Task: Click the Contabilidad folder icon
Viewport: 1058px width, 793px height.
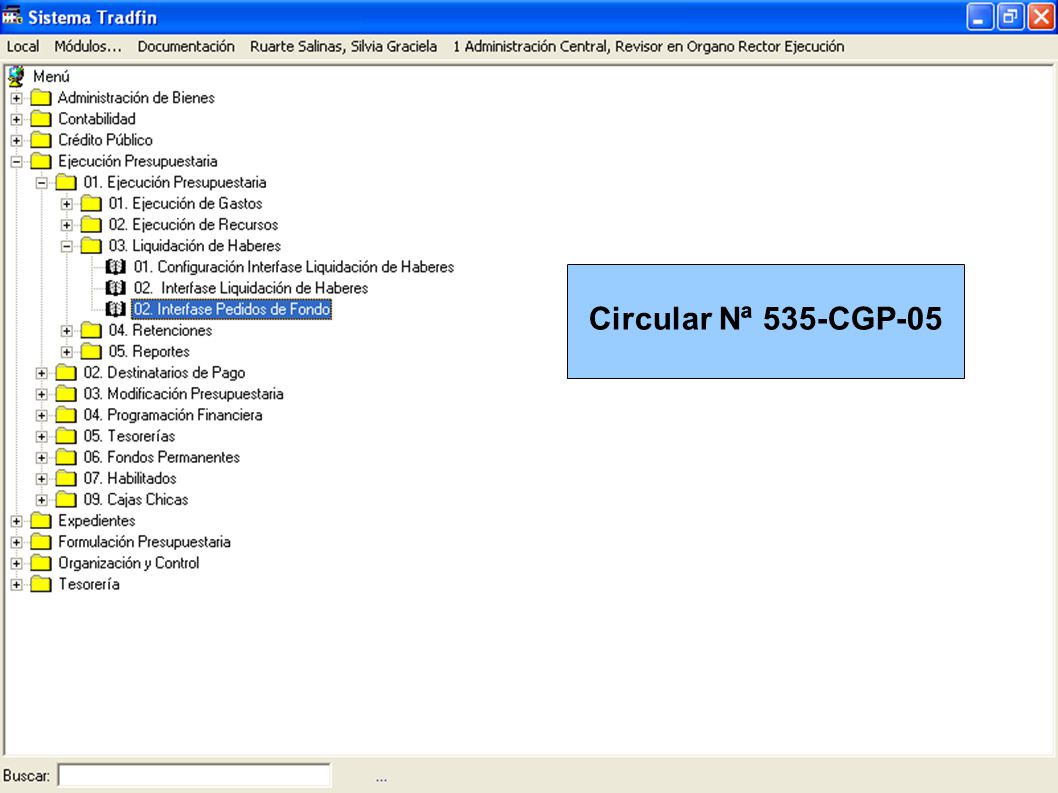Action: coord(41,119)
